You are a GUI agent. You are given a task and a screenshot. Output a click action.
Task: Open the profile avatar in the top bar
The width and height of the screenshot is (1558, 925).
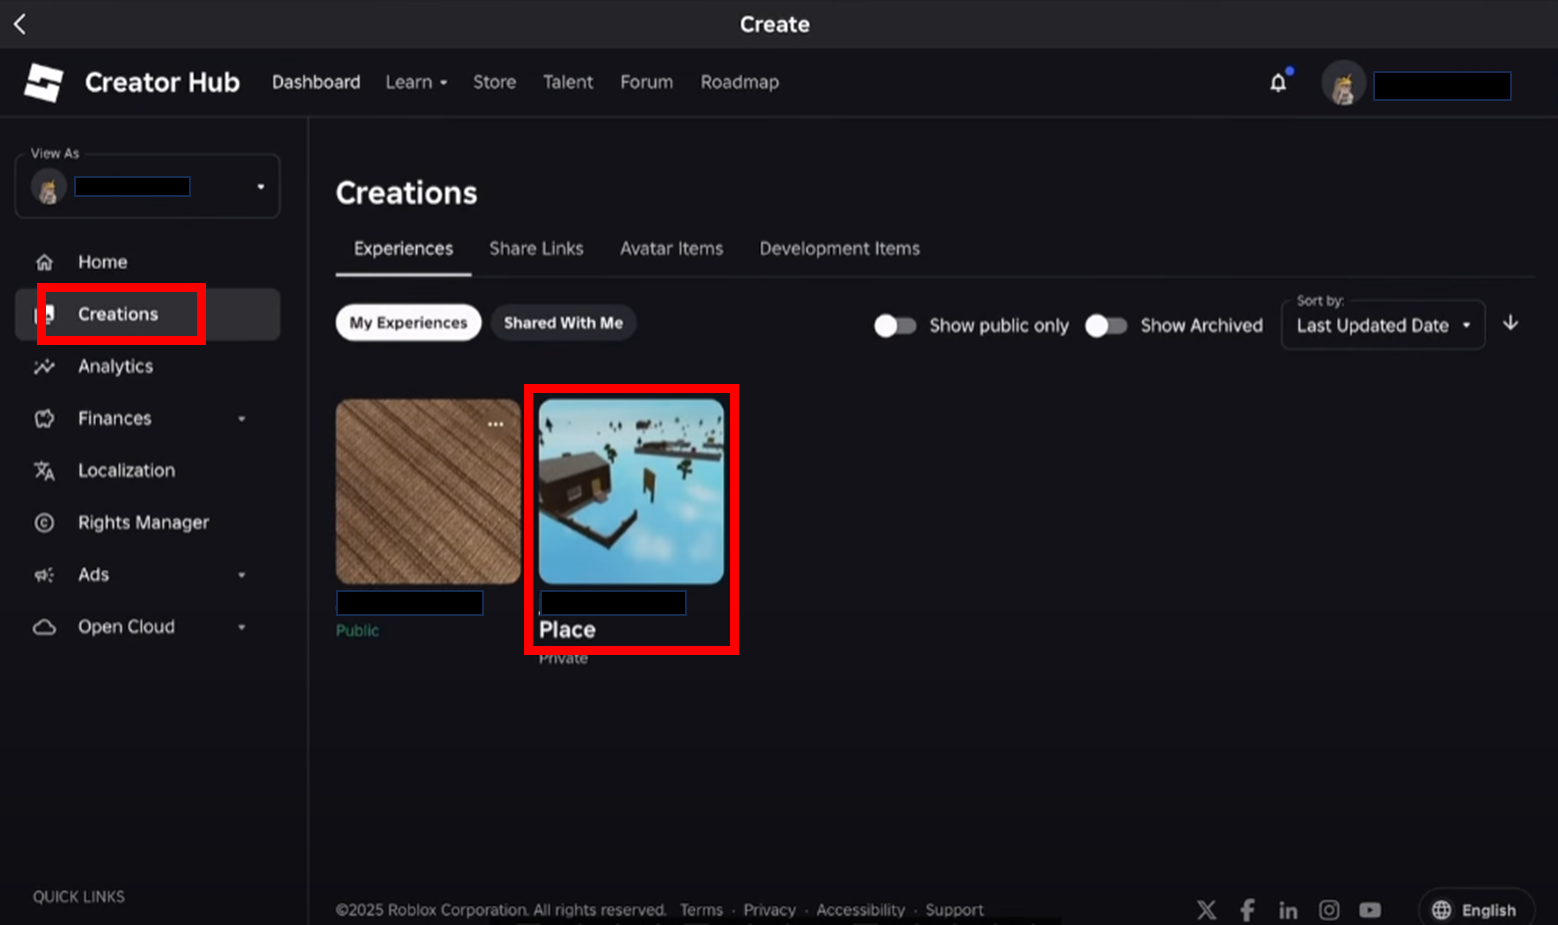tap(1343, 84)
